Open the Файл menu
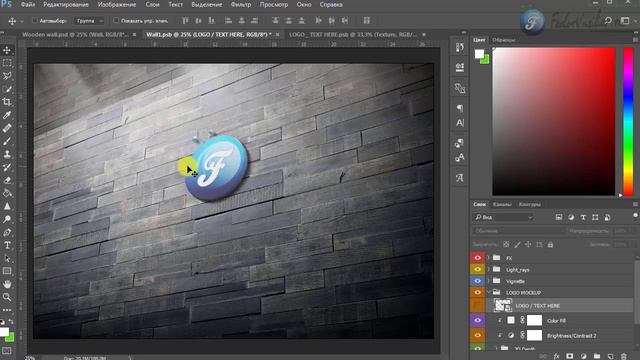The height and width of the screenshot is (360, 640). pyautogui.click(x=28, y=4)
